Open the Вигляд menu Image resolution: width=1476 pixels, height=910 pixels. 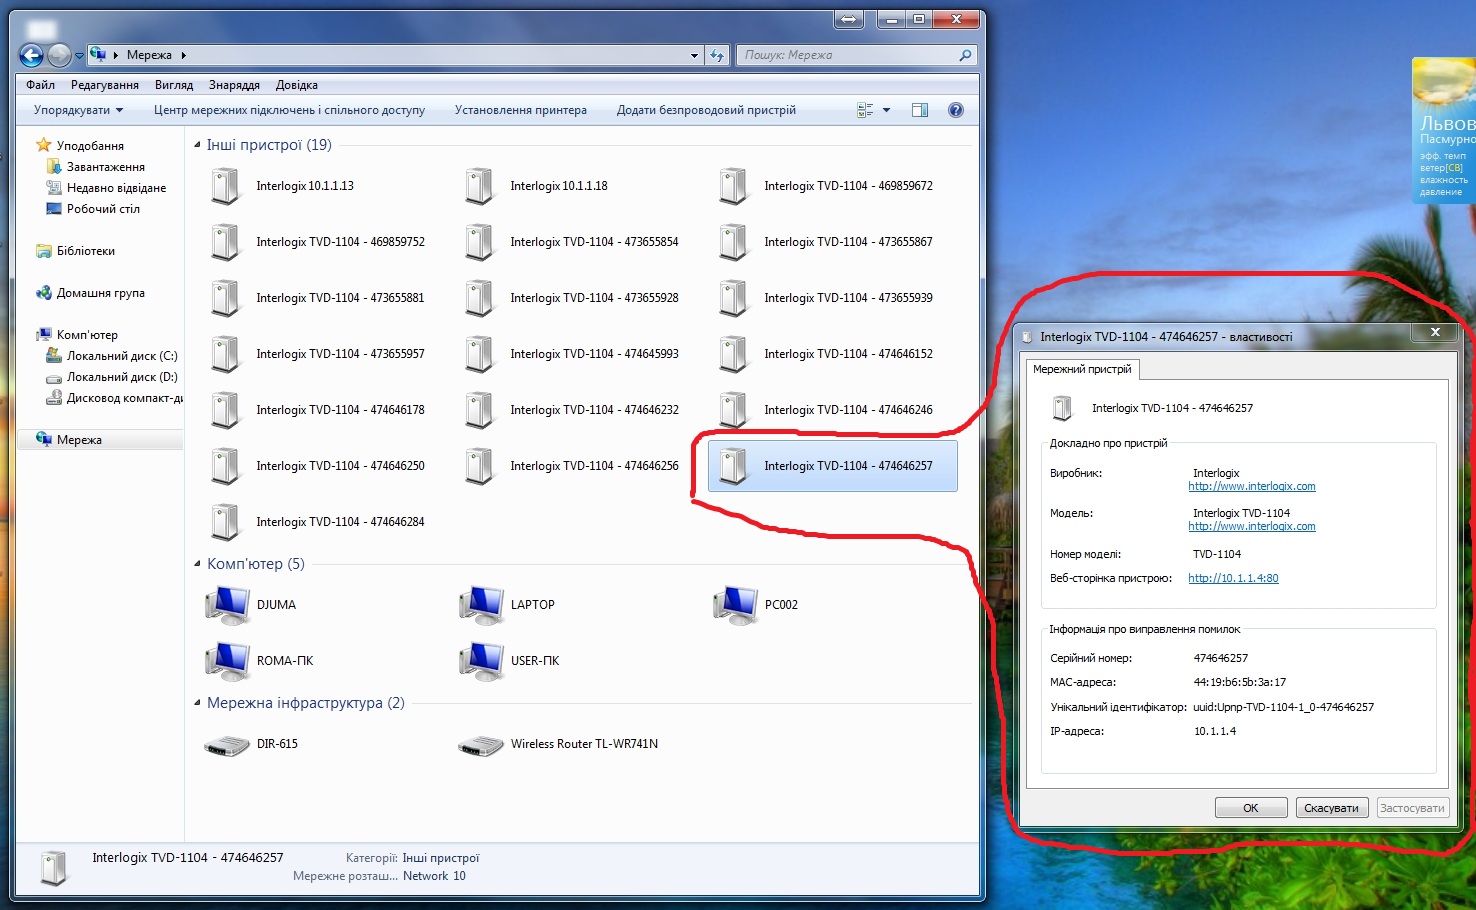pos(174,85)
